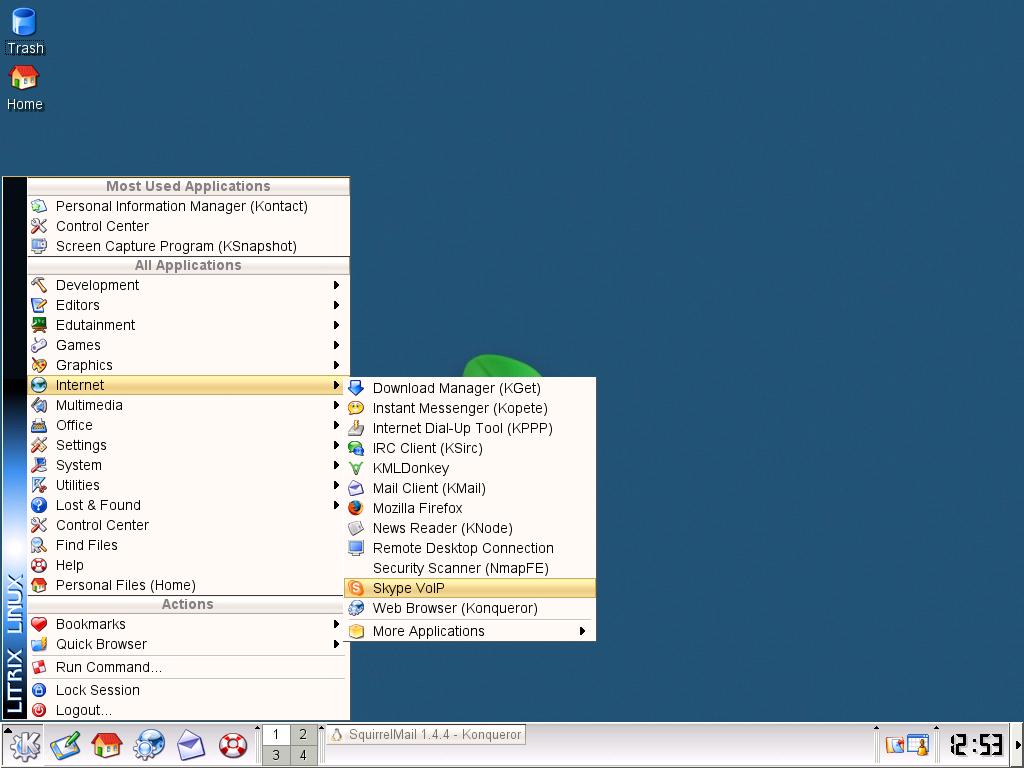Expand the Settings submenu
Screen dimensions: 1024x768
tap(186, 445)
